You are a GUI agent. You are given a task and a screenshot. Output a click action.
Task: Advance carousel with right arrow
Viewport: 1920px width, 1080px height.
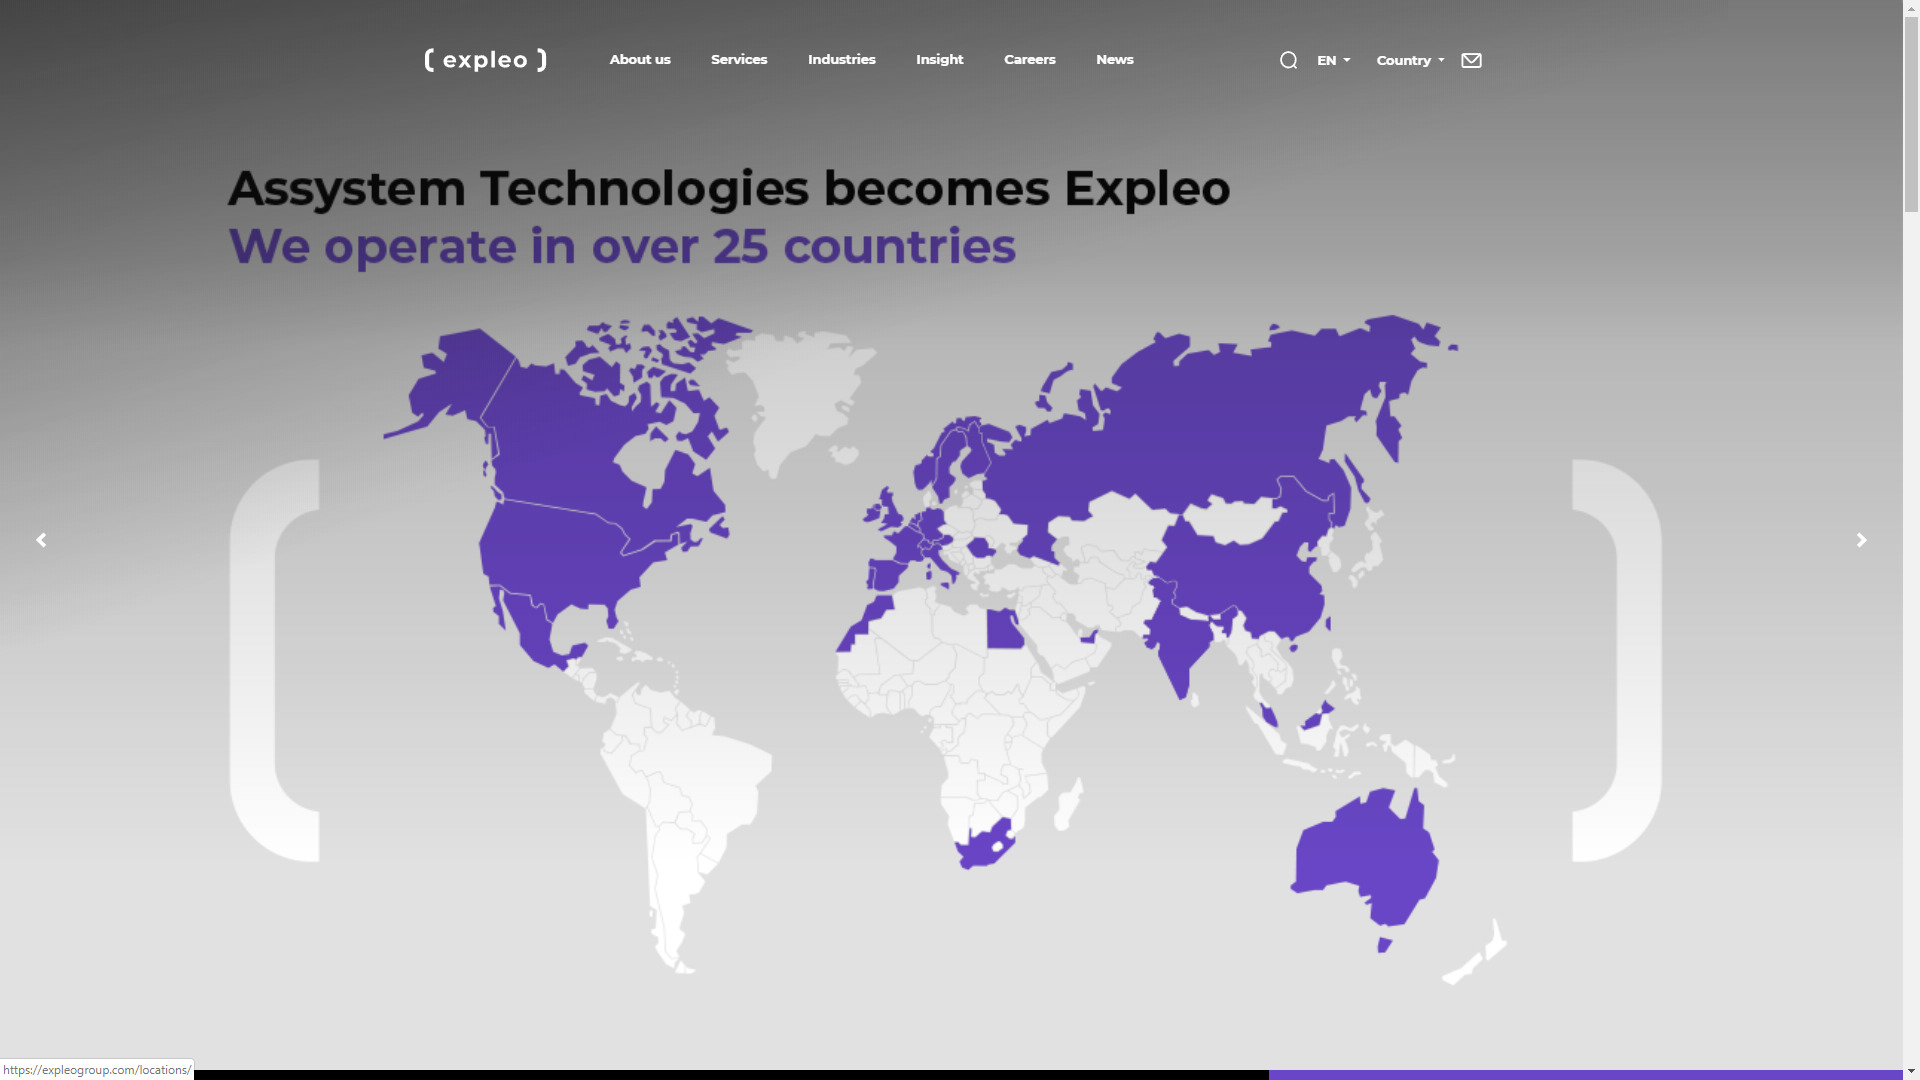(1861, 540)
